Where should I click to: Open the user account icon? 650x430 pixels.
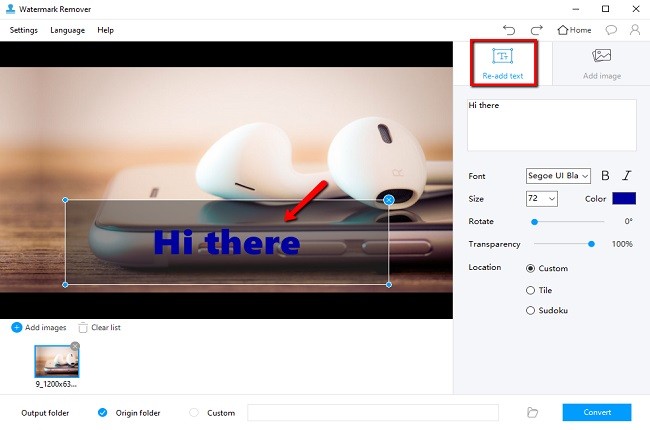(x=635, y=30)
